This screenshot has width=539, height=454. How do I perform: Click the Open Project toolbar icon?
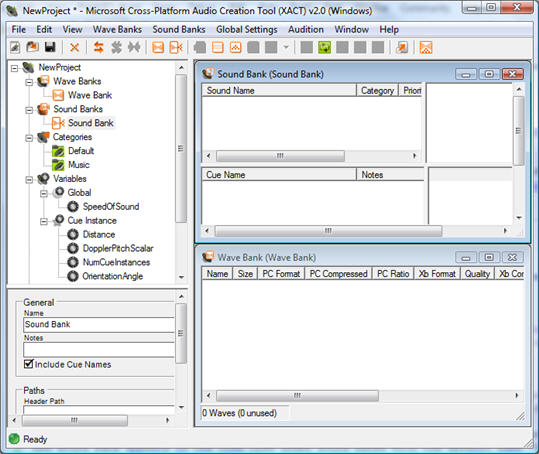coord(33,47)
